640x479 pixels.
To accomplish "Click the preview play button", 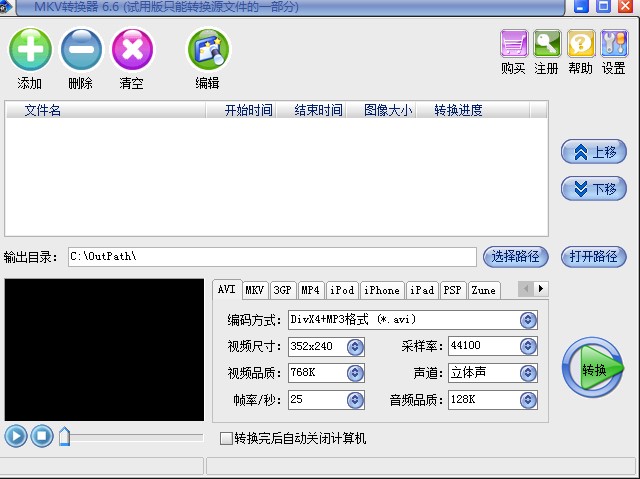I will click(16, 436).
